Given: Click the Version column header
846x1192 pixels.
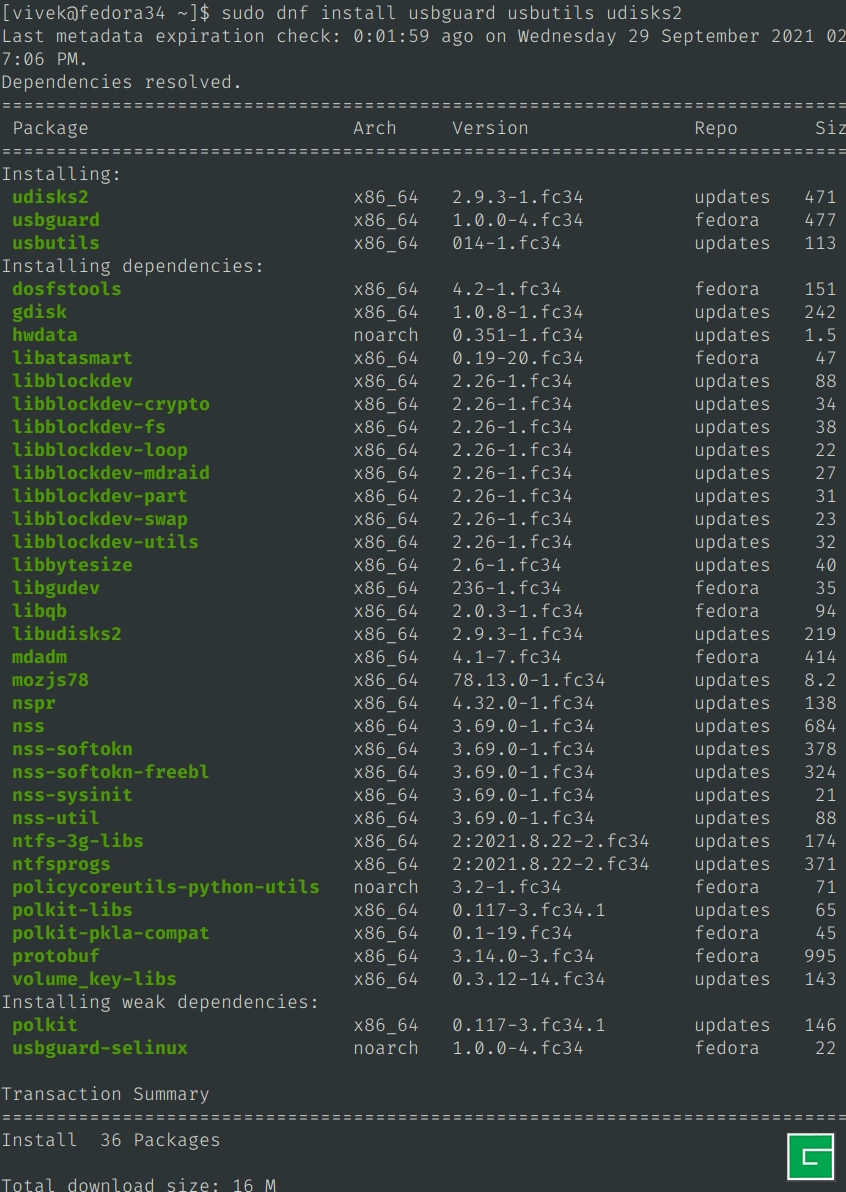Looking at the screenshot, I should pyautogui.click(x=490, y=128).
